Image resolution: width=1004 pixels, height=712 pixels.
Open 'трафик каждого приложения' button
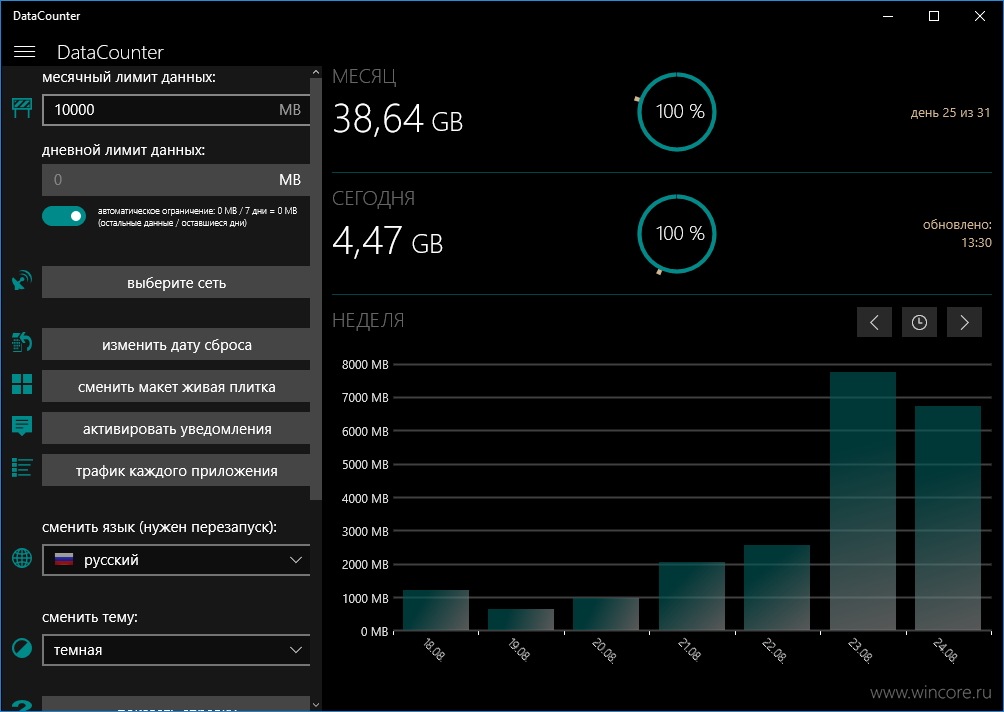pos(176,471)
